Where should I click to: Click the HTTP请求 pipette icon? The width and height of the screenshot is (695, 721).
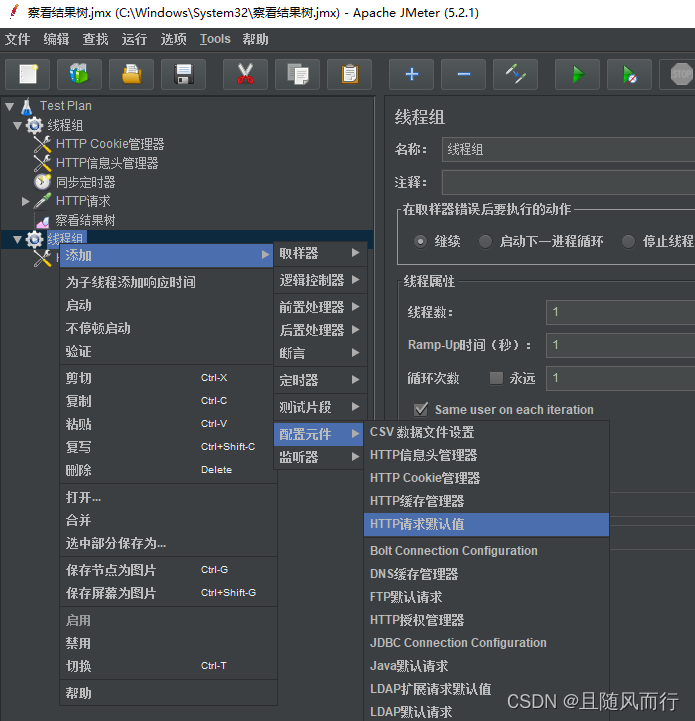(x=42, y=201)
